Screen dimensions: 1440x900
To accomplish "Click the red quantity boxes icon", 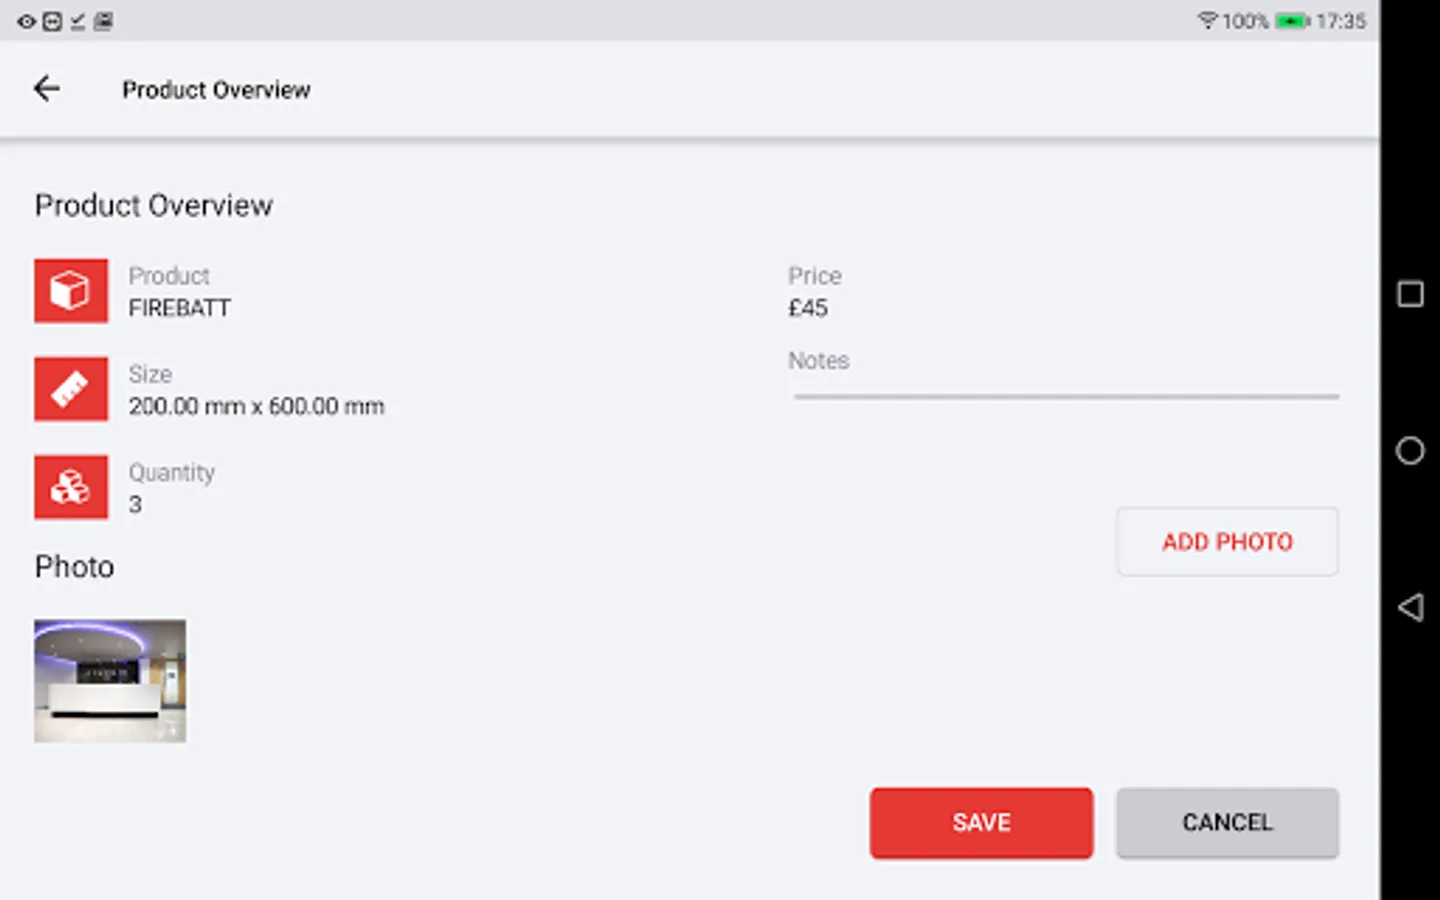I will (71, 487).
